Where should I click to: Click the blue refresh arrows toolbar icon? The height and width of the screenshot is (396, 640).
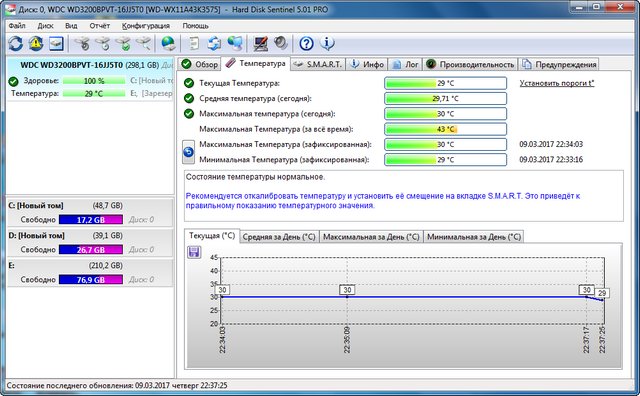(x=16, y=43)
